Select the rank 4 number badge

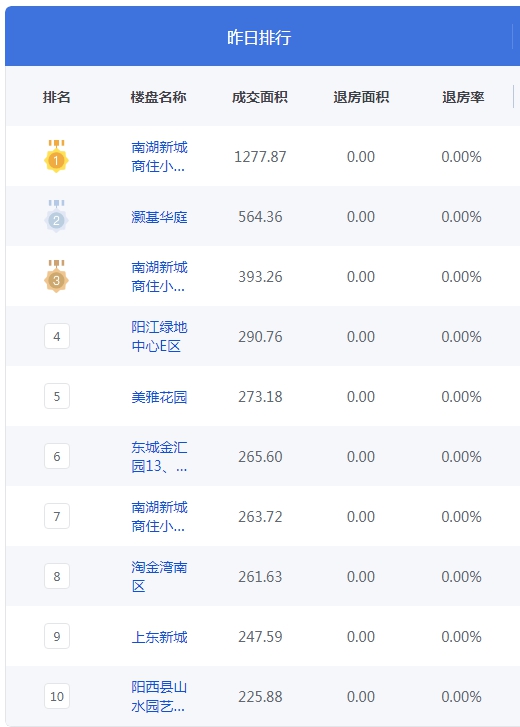(57, 336)
